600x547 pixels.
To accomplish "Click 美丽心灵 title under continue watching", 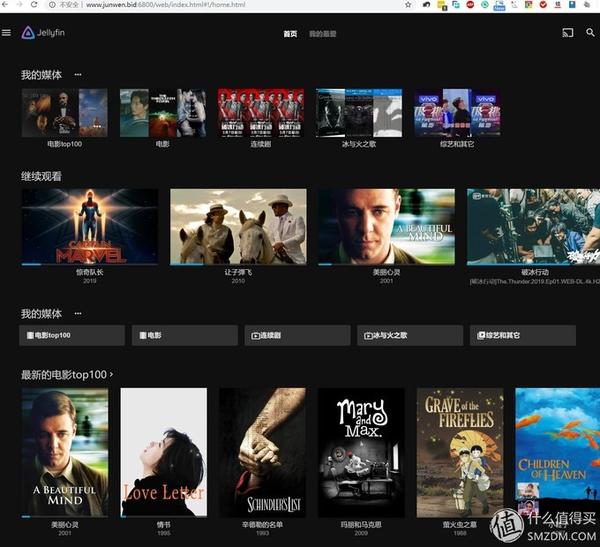I will pos(386,272).
